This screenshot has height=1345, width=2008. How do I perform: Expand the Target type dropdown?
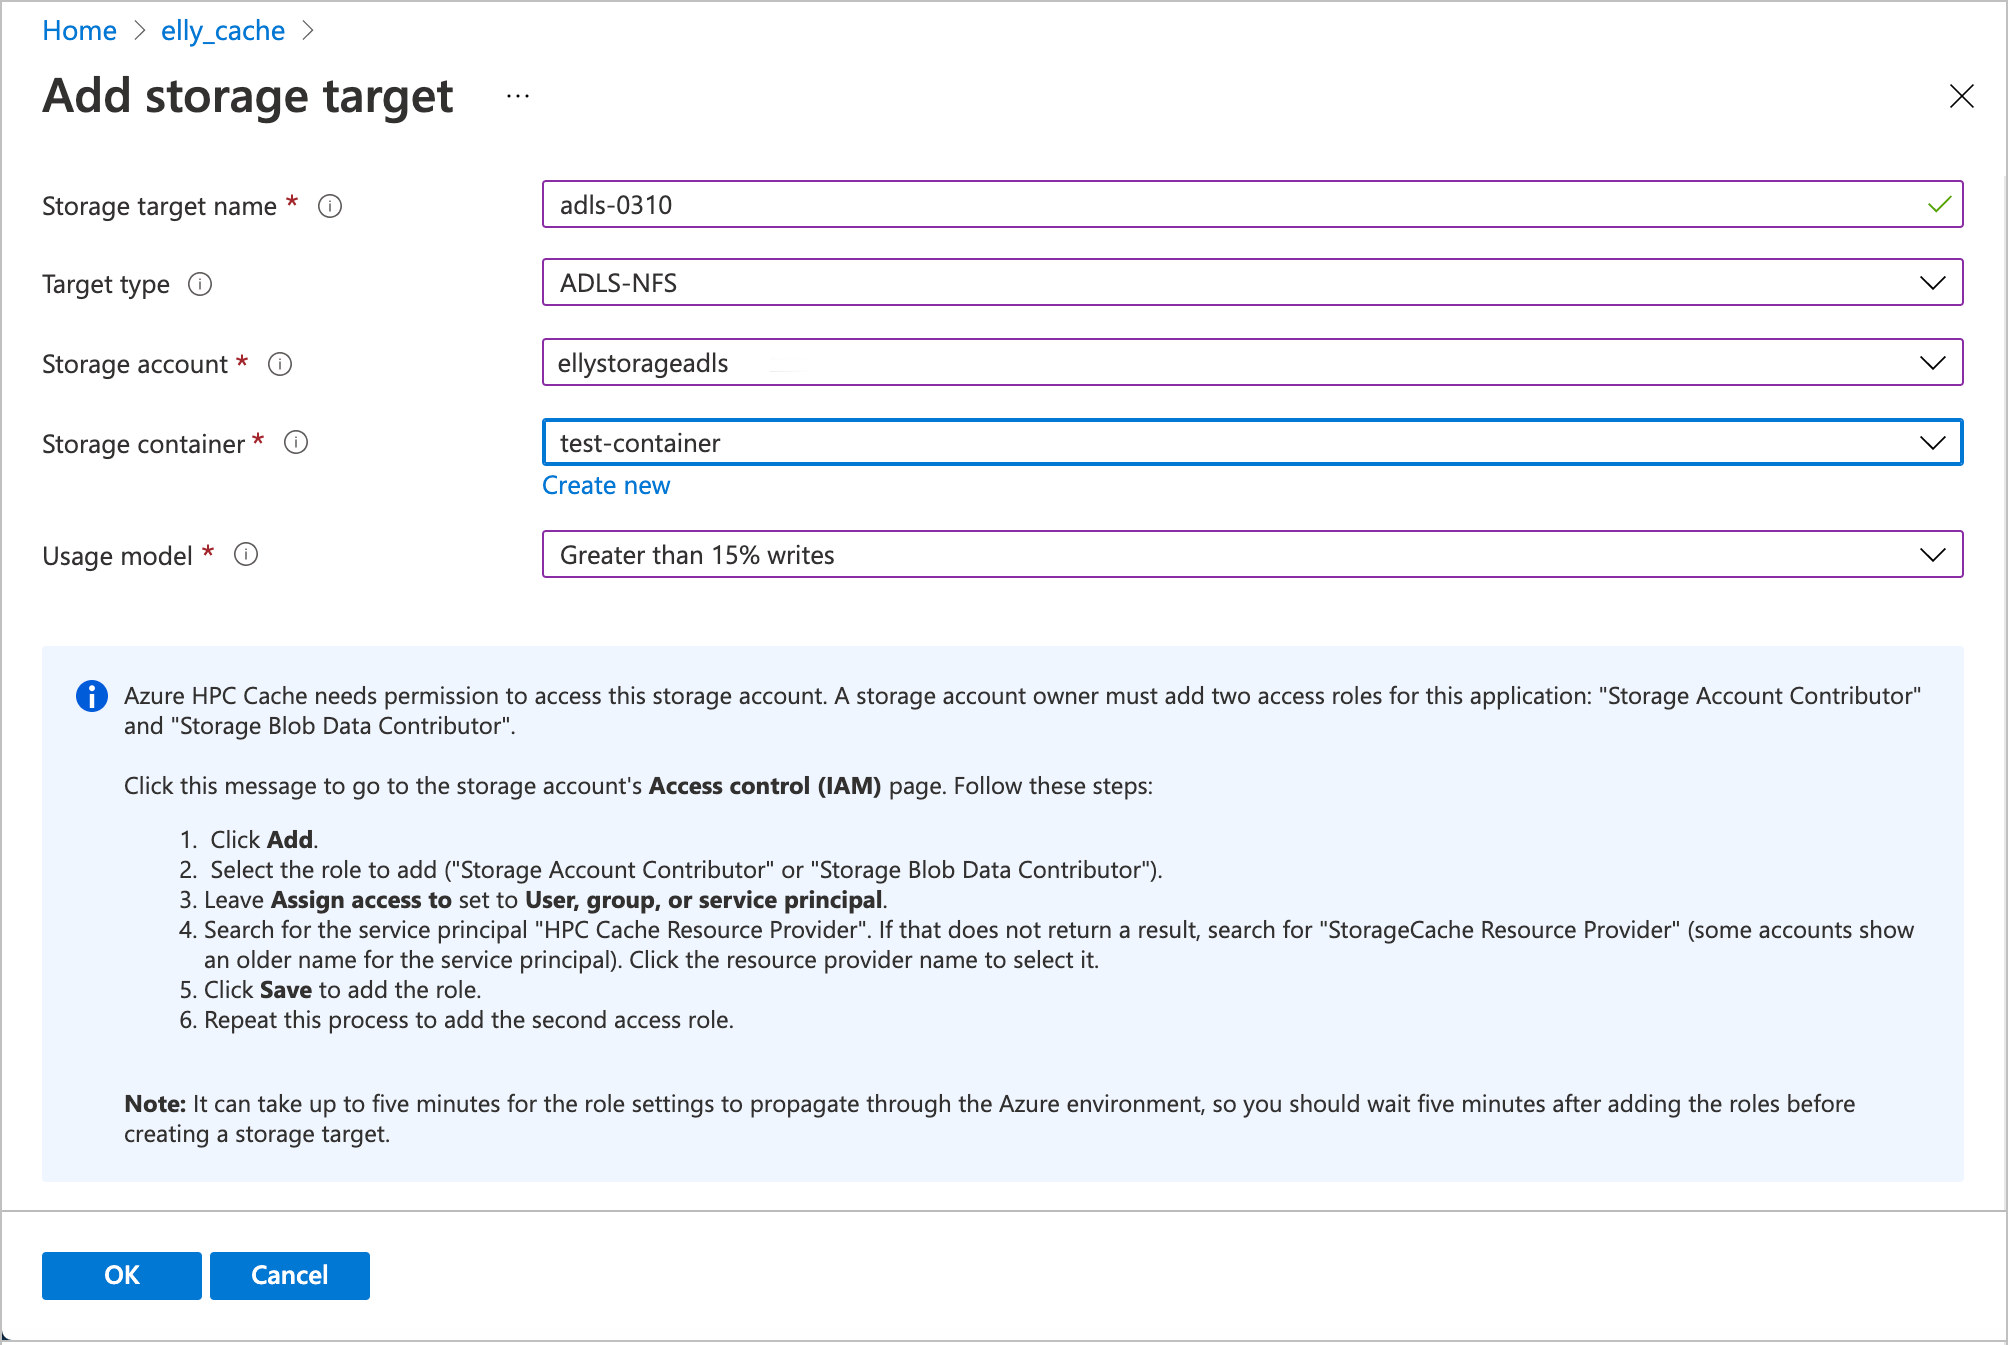(x=1936, y=282)
